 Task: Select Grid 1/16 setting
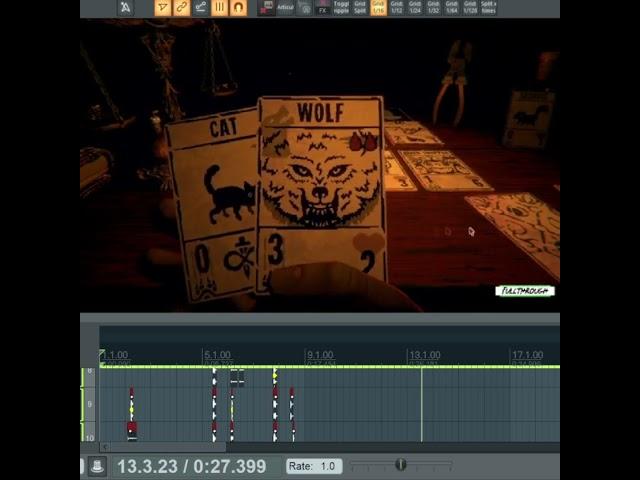(378, 8)
